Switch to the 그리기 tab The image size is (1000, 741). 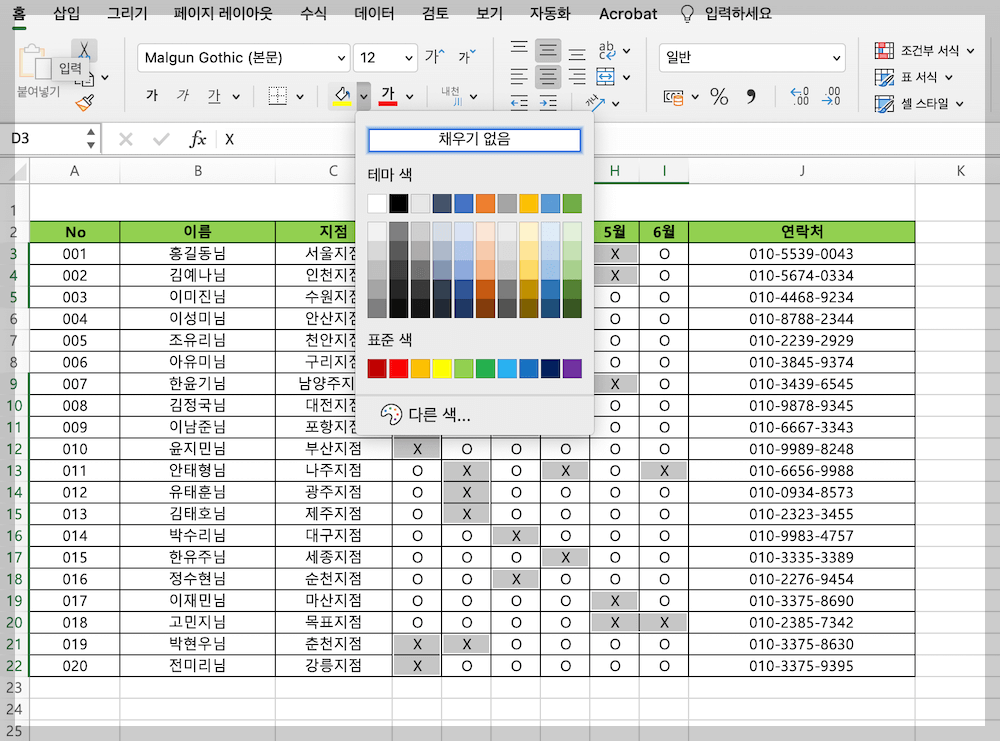(x=127, y=13)
